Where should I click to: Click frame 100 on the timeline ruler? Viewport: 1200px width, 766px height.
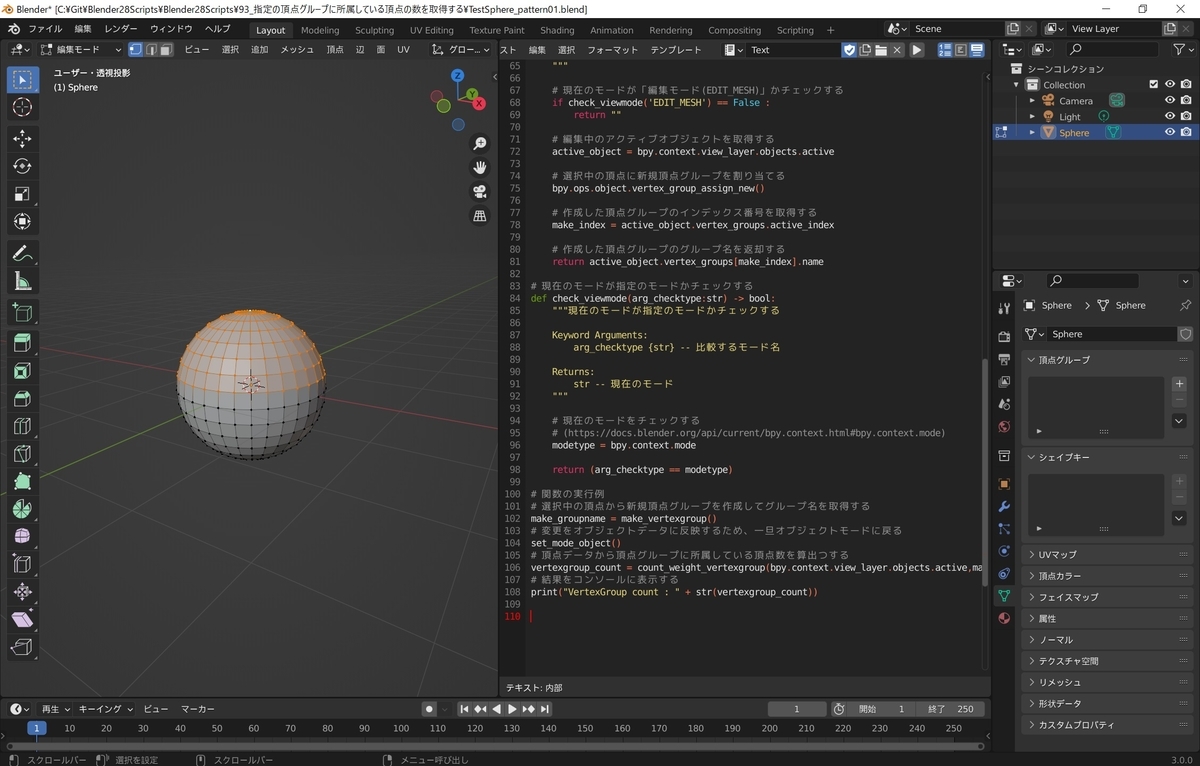[x=401, y=728]
